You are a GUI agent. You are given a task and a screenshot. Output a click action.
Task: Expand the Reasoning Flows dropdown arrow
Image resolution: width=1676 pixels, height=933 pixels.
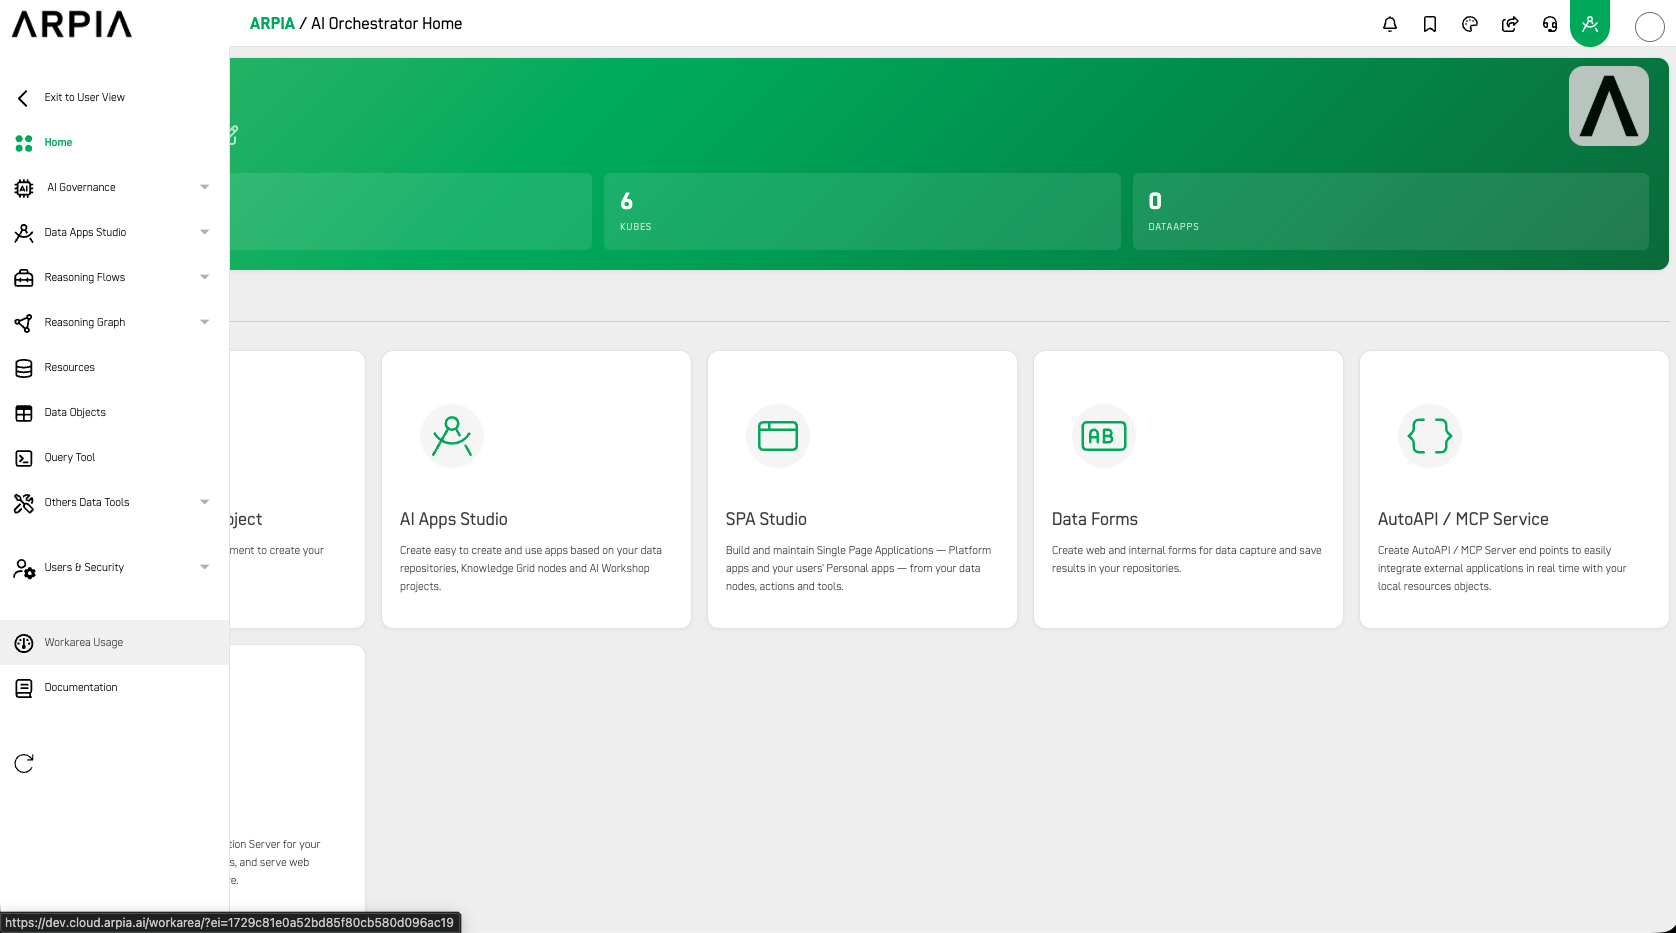(x=205, y=277)
